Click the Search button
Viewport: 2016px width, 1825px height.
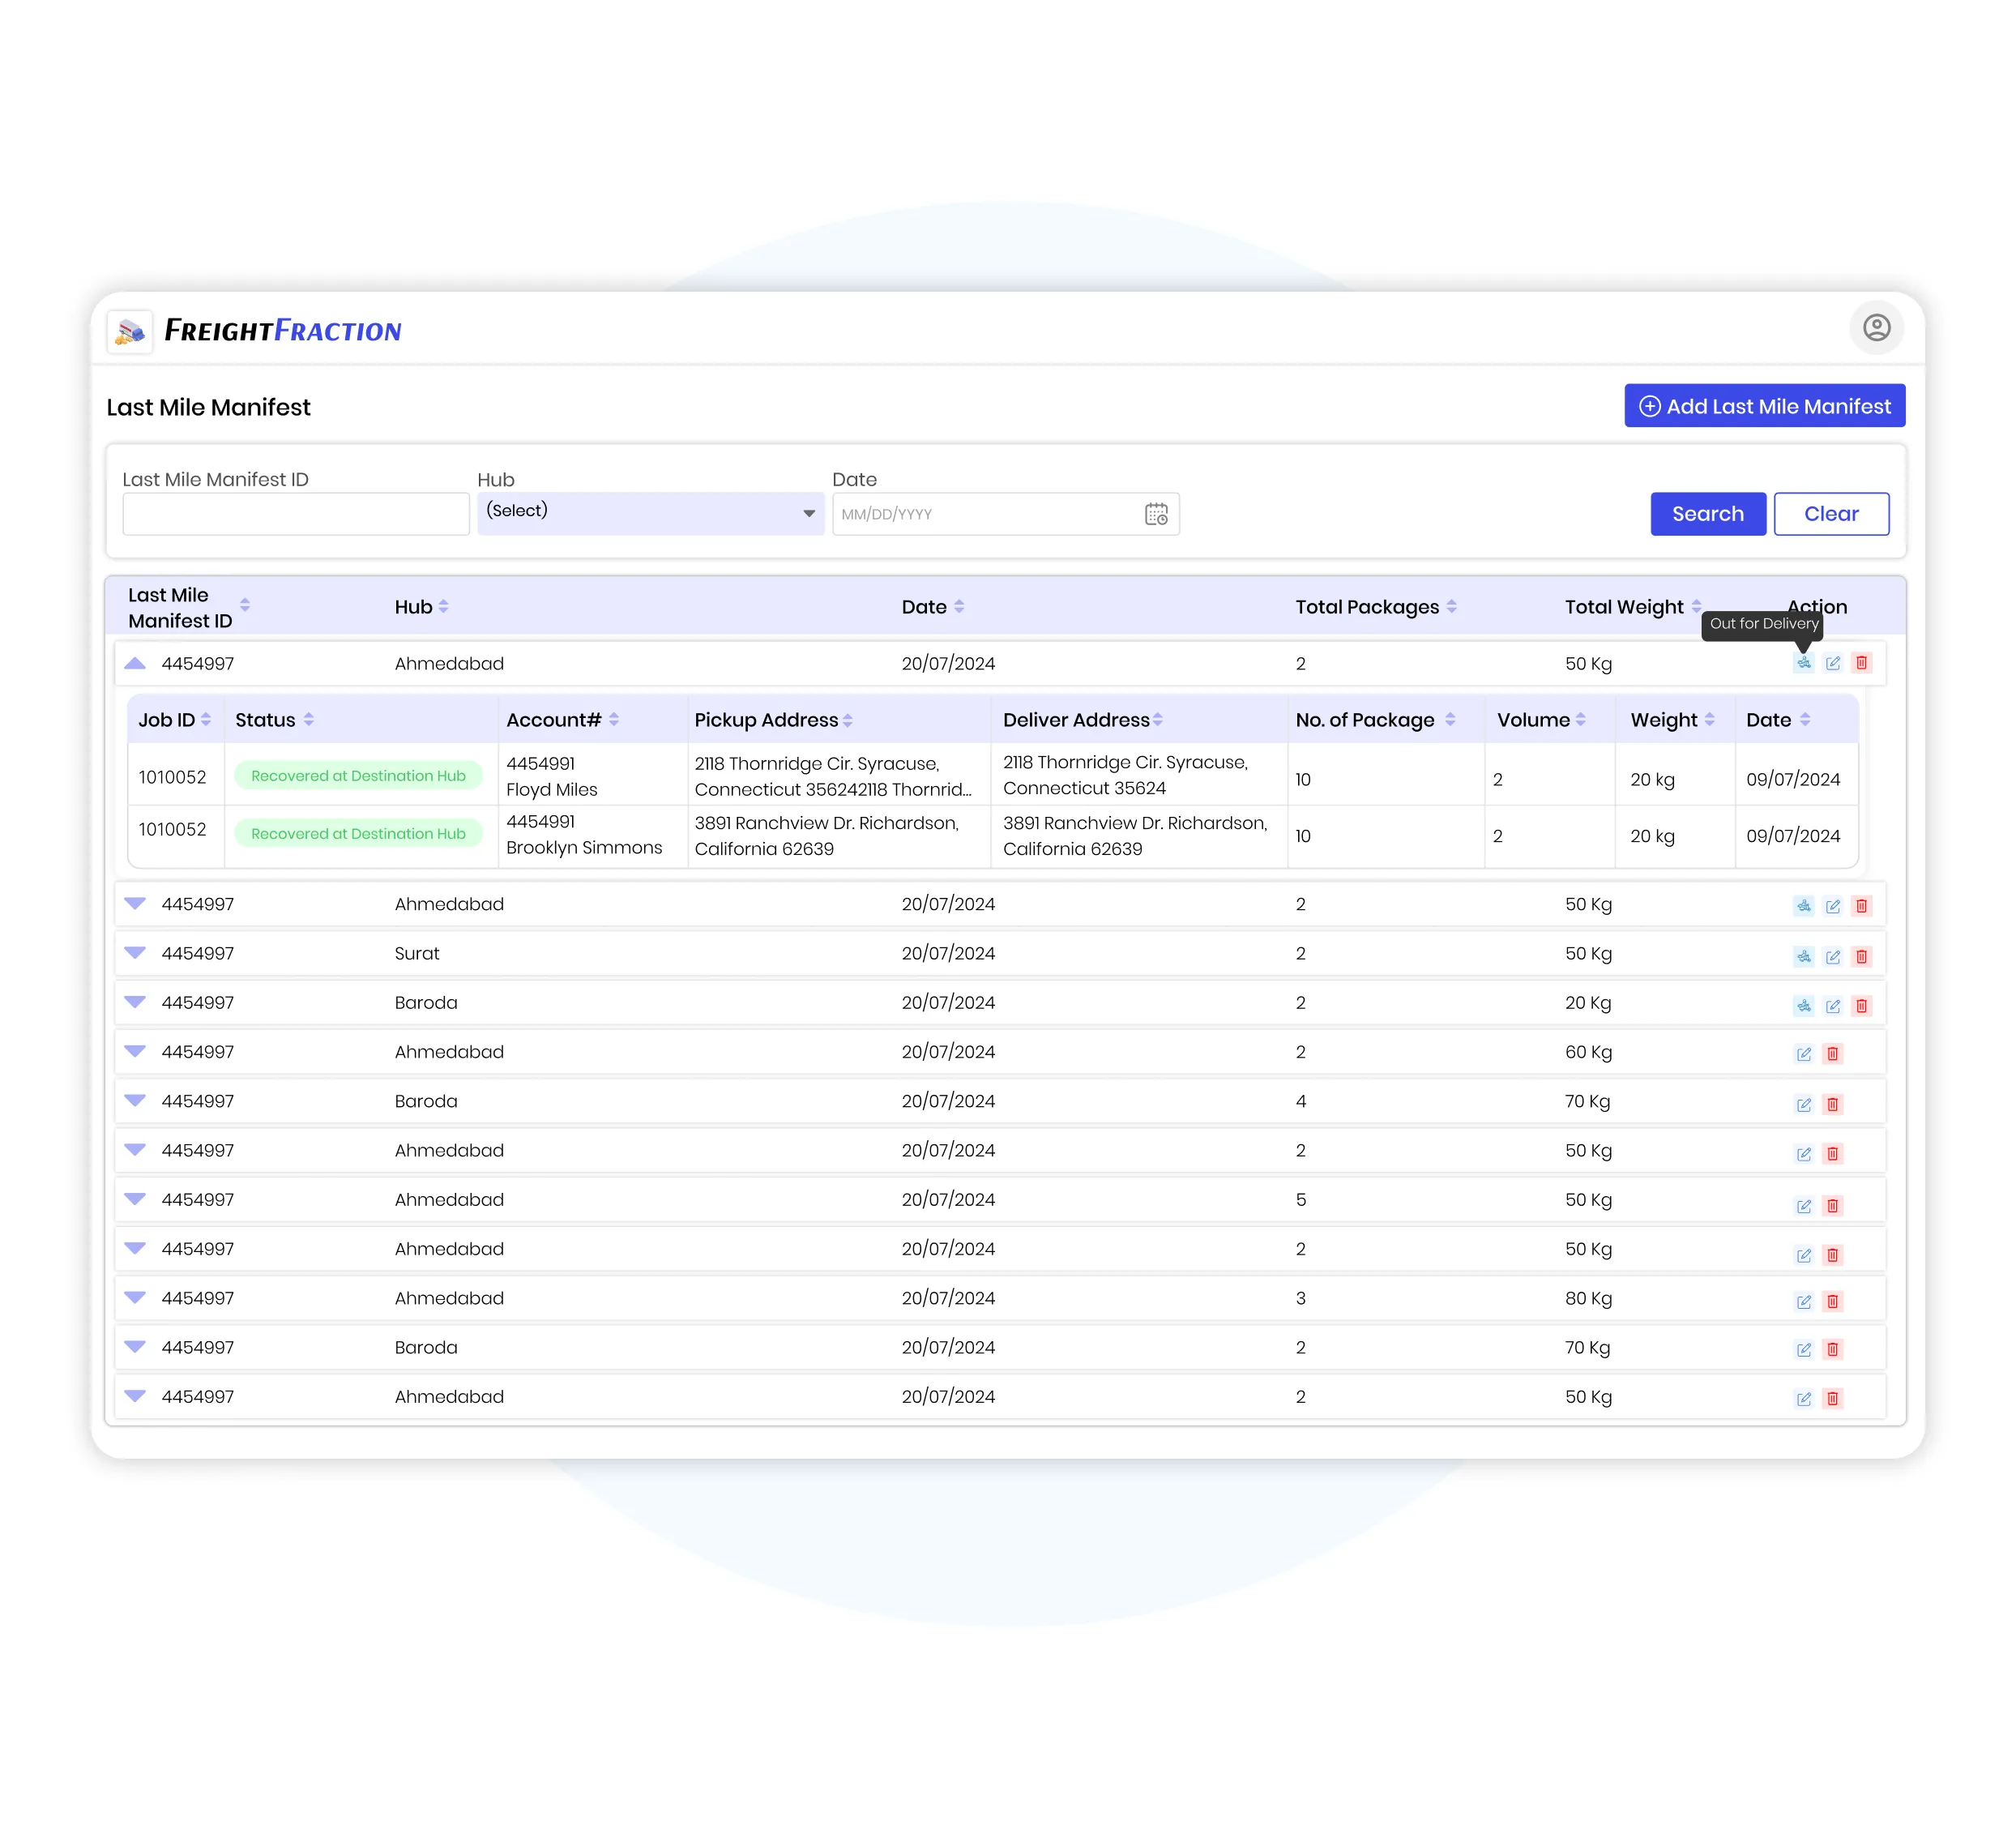pyautogui.click(x=1708, y=514)
